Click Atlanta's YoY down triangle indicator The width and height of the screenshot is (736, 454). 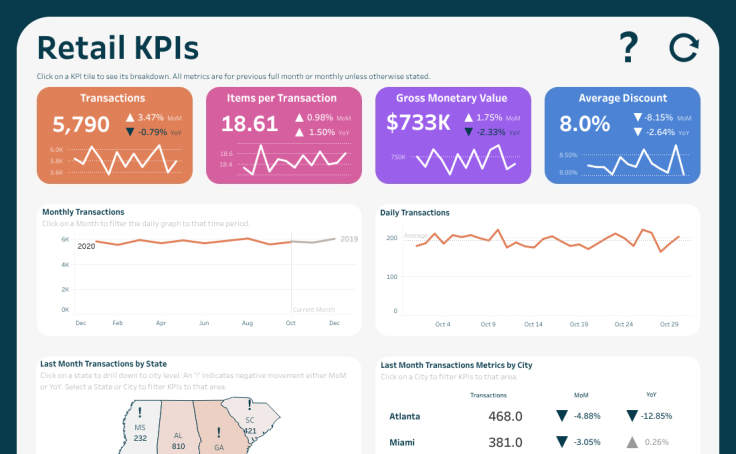(x=632, y=416)
